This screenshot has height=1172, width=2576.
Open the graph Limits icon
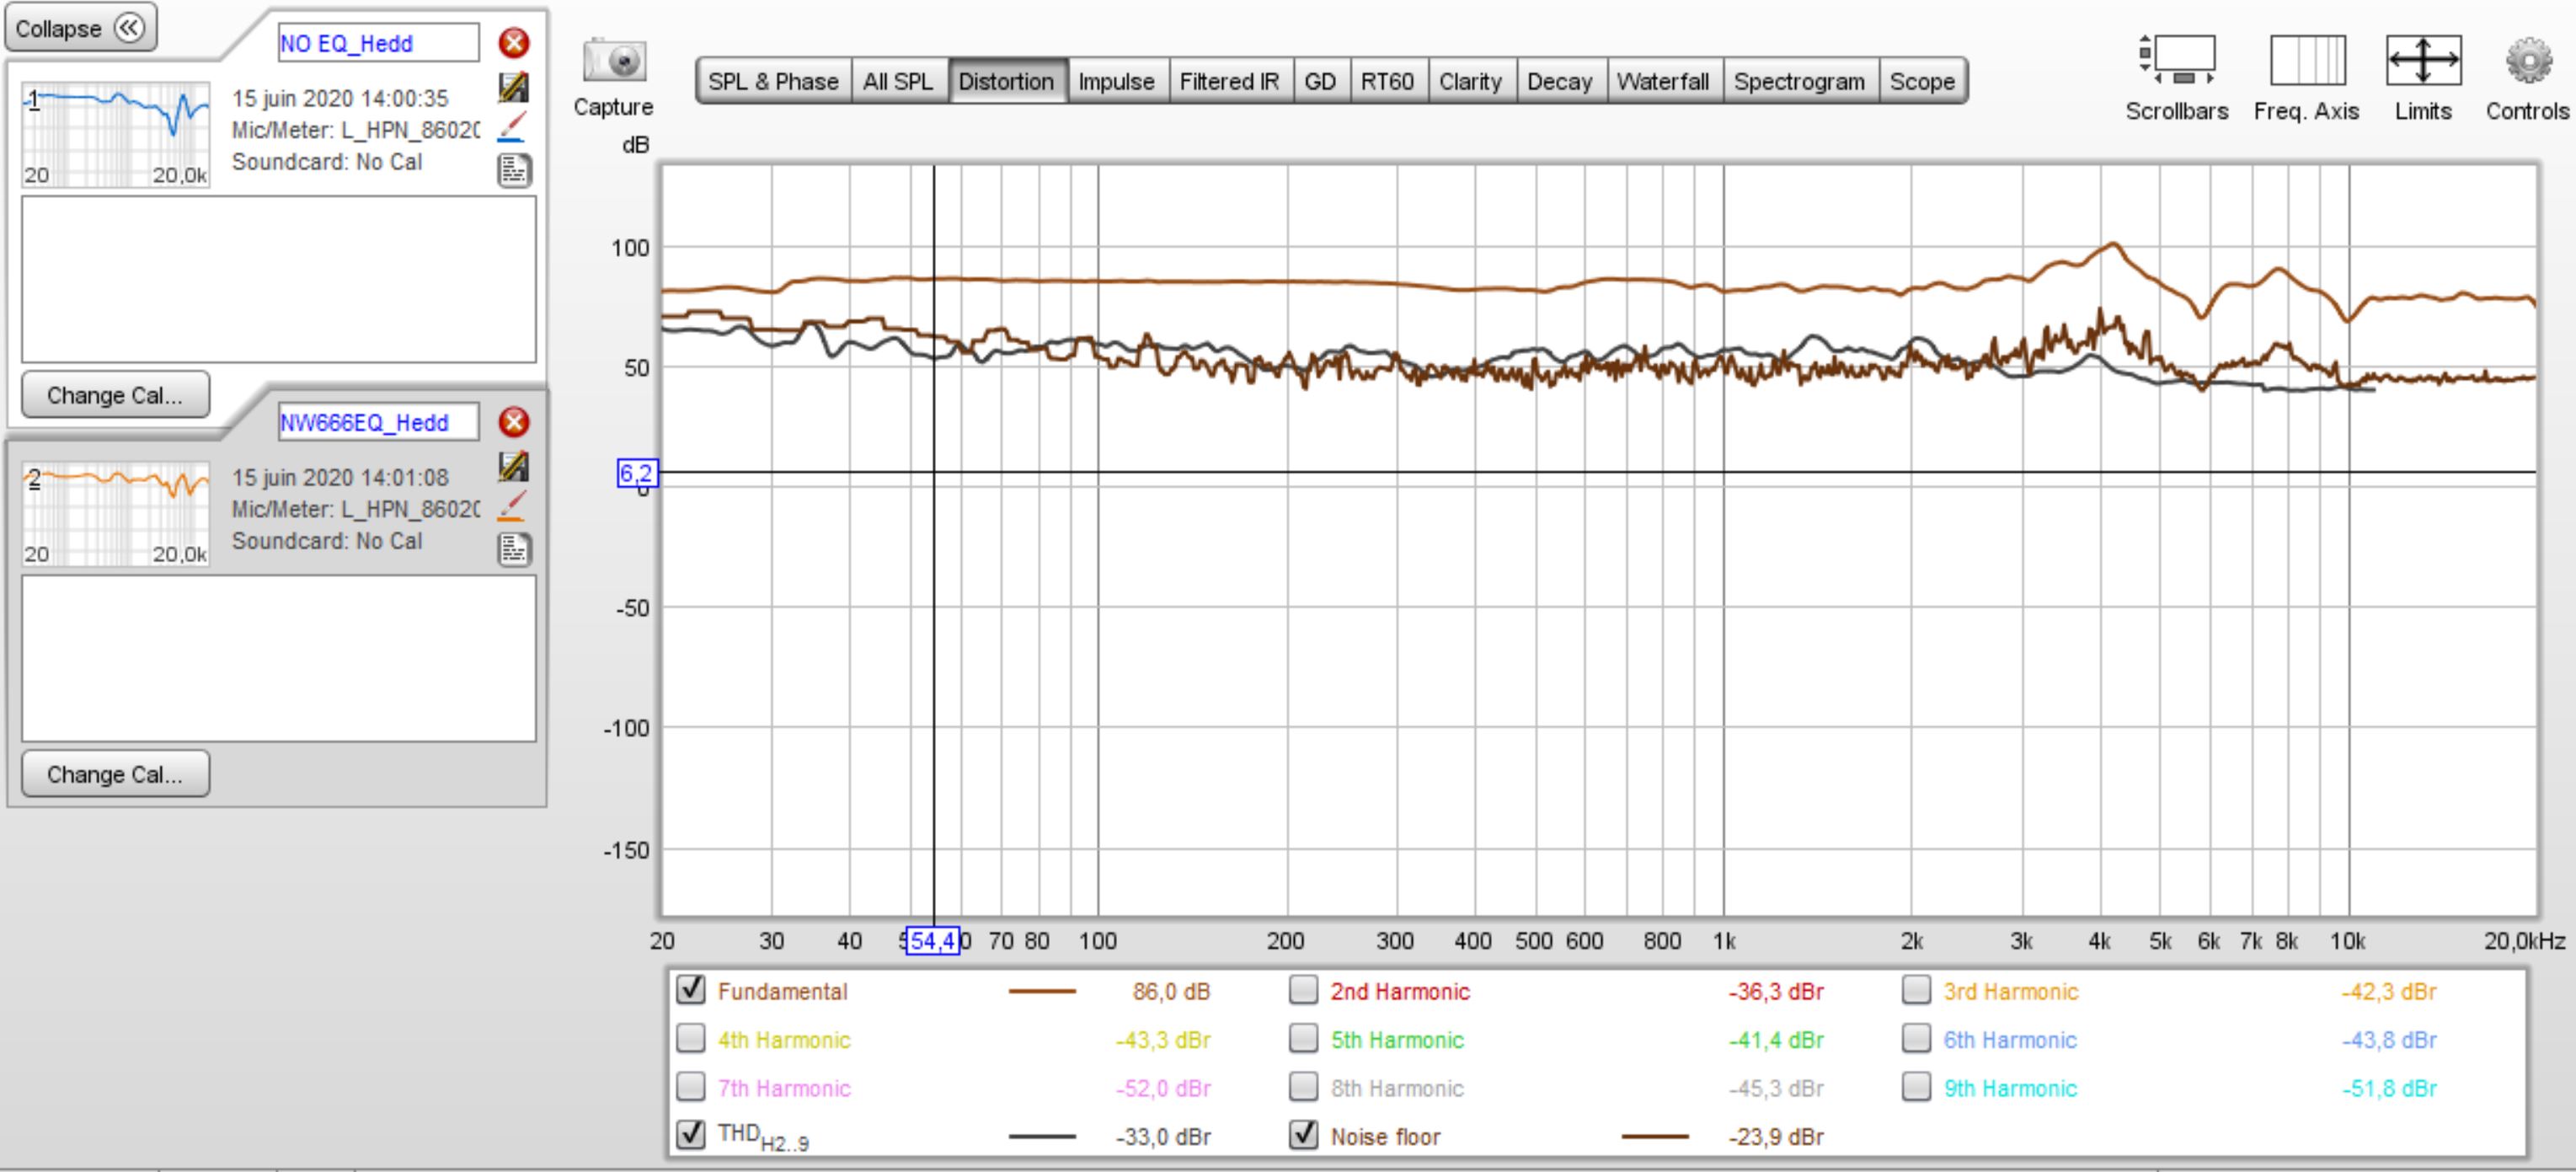pos(2423,60)
